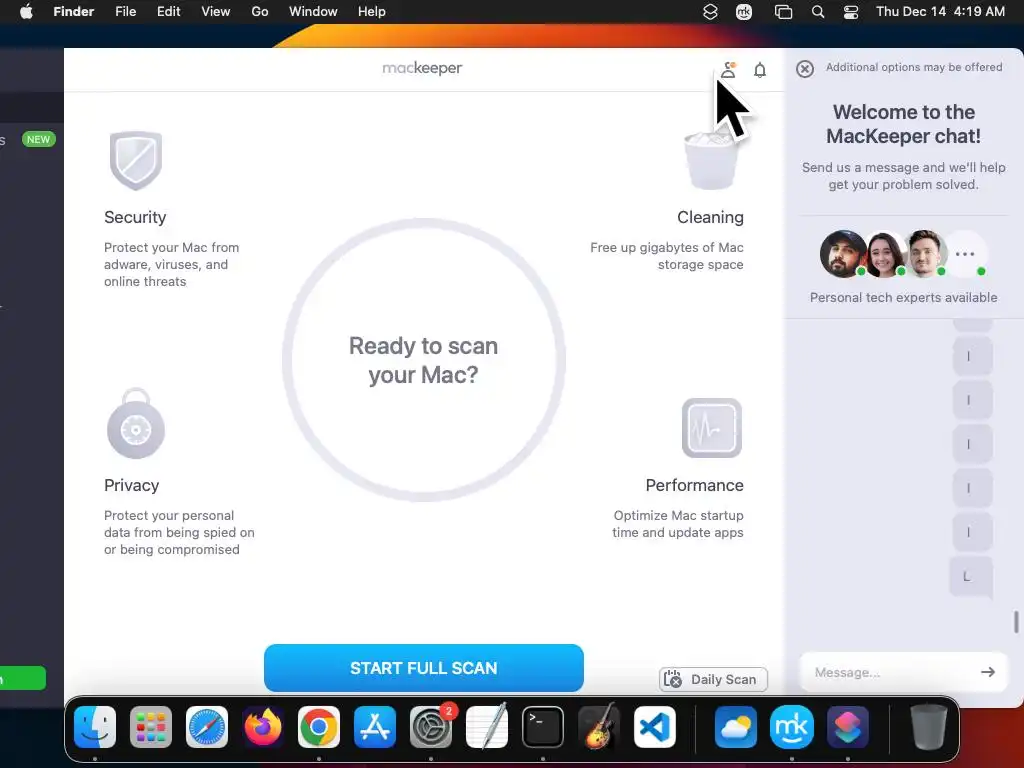Click the green button in sidebar bottom
Image resolution: width=1024 pixels, height=768 pixels.
pyautogui.click(x=23, y=678)
